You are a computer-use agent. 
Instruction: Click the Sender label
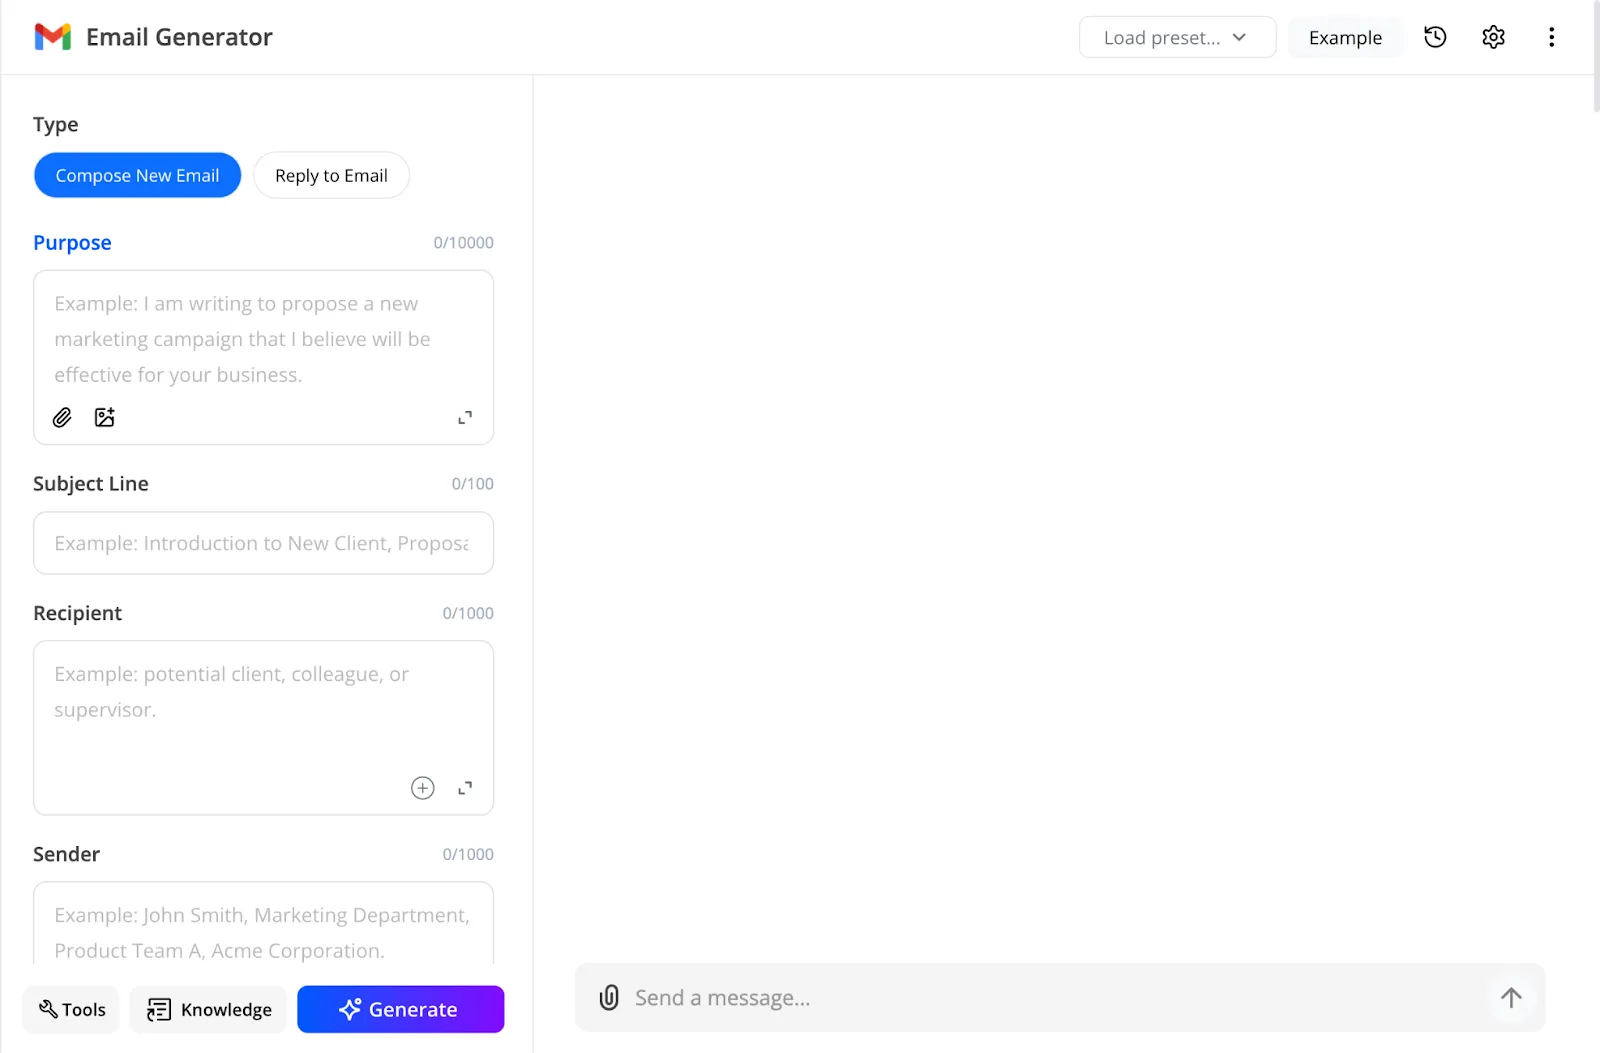[x=66, y=854]
